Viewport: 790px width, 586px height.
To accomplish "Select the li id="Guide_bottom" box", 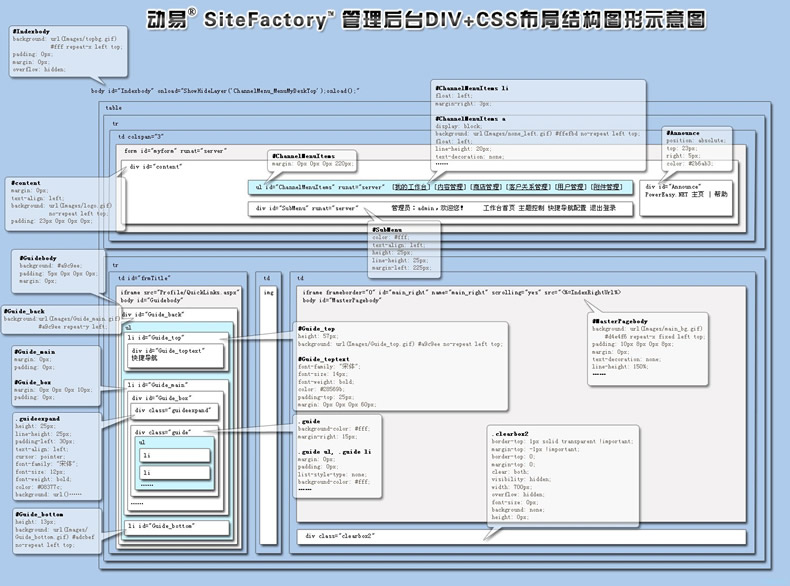I will (177, 527).
